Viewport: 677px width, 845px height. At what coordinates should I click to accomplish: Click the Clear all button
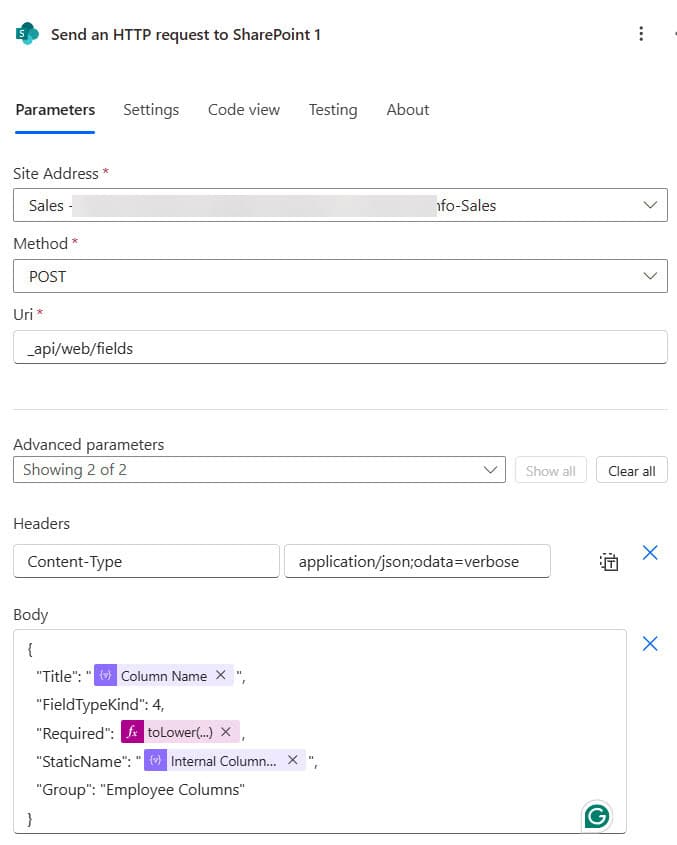(x=632, y=470)
